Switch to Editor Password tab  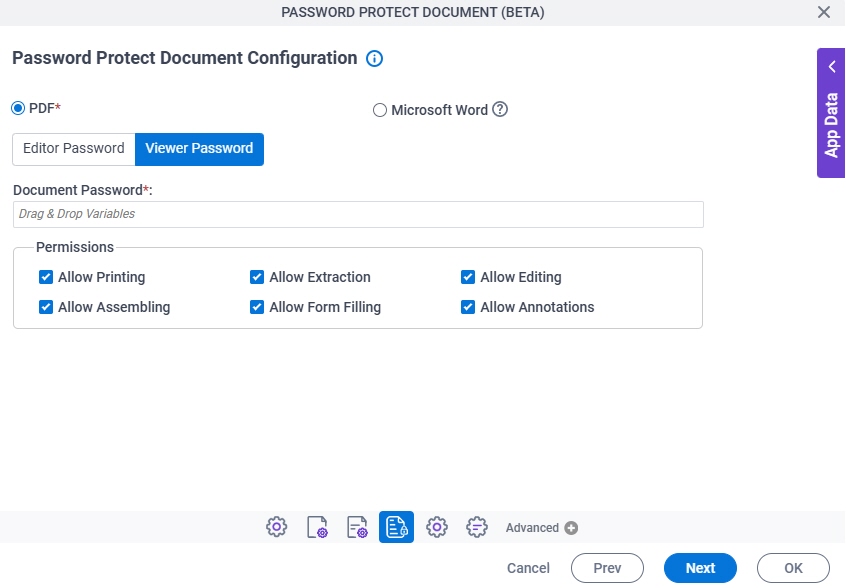click(74, 149)
